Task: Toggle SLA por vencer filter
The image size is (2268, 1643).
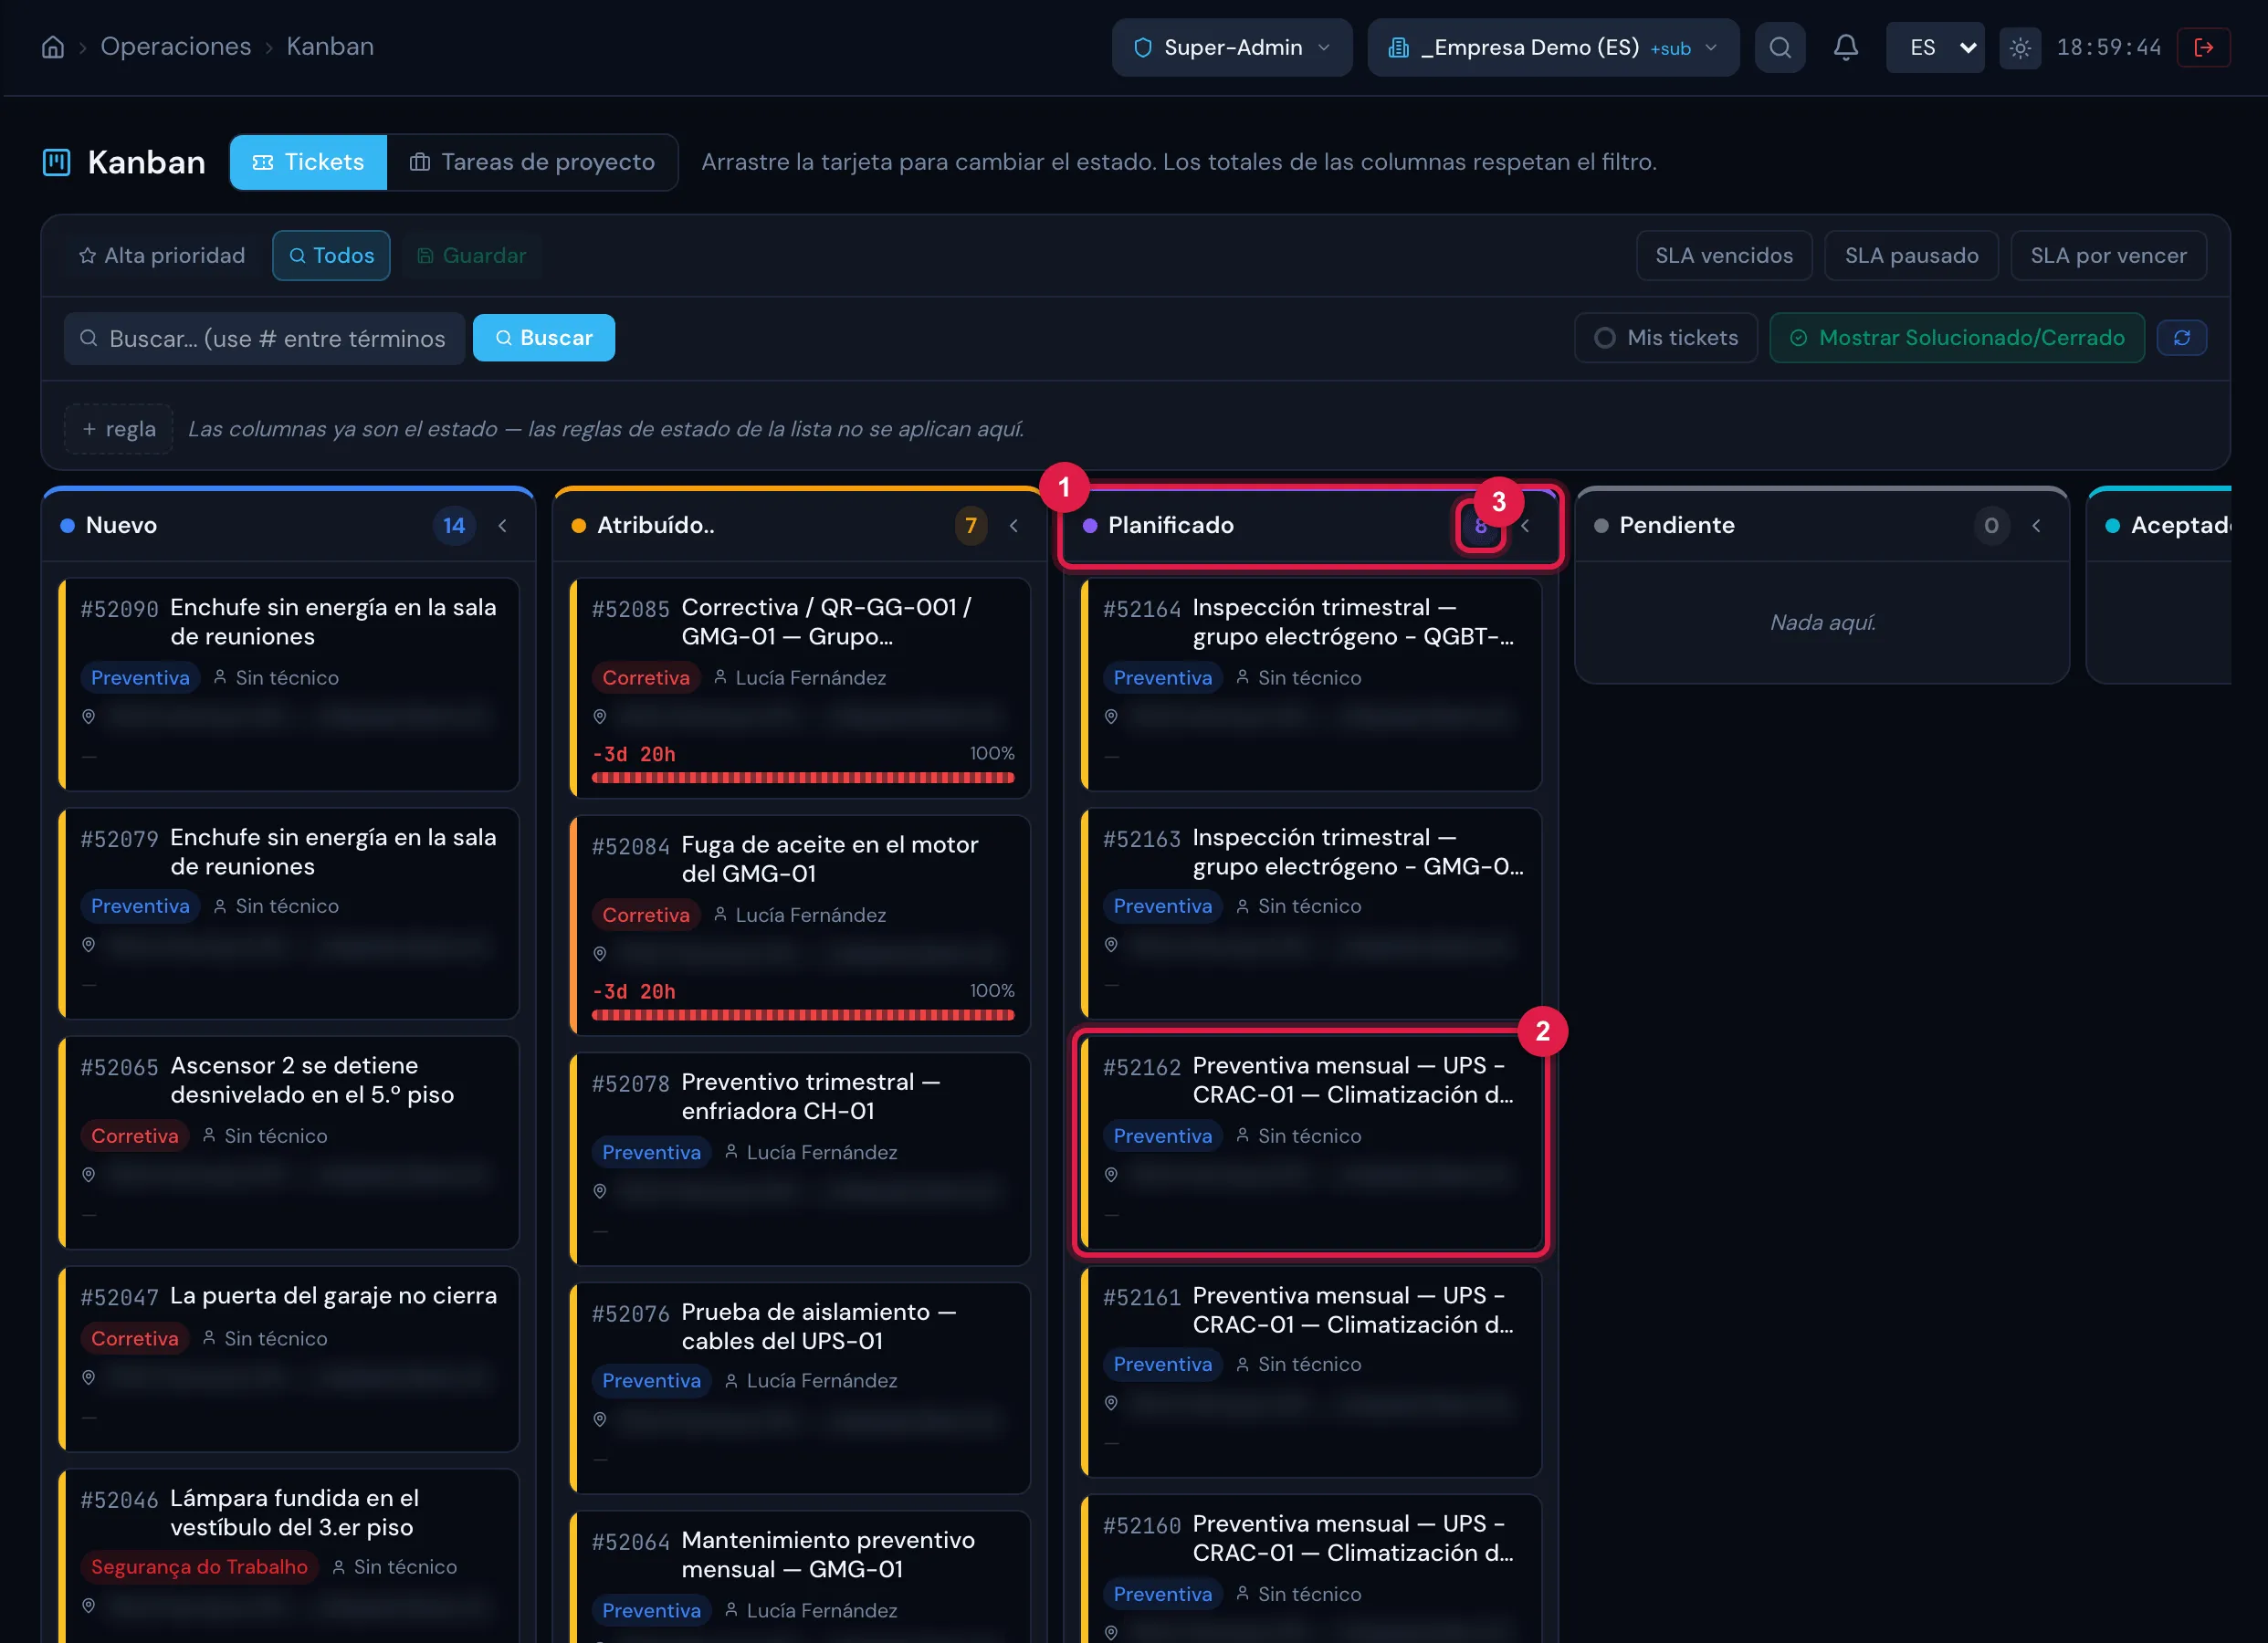Action: pyautogui.click(x=2108, y=256)
